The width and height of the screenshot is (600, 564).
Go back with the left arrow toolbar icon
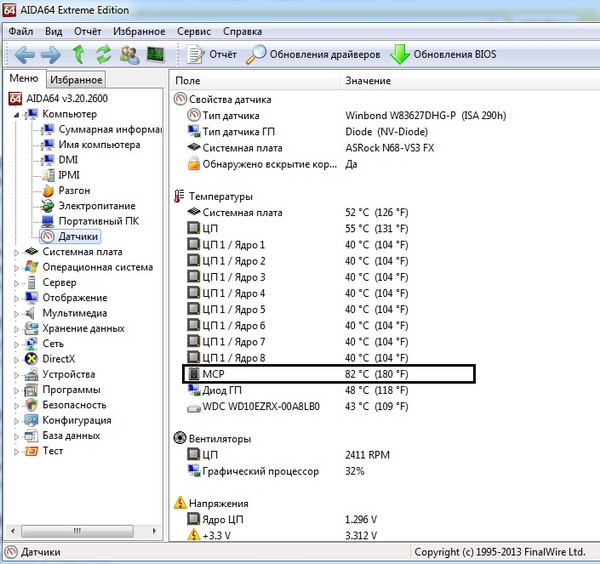coord(24,55)
